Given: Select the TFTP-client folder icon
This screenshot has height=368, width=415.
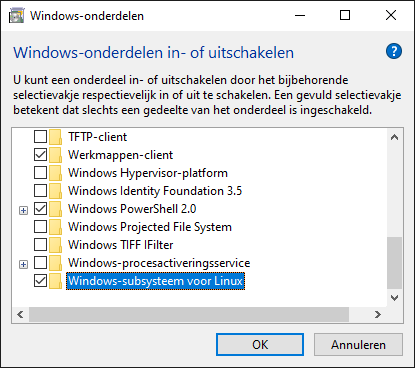Looking at the screenshot, I should pyautogui.click(x=55, y=137).
